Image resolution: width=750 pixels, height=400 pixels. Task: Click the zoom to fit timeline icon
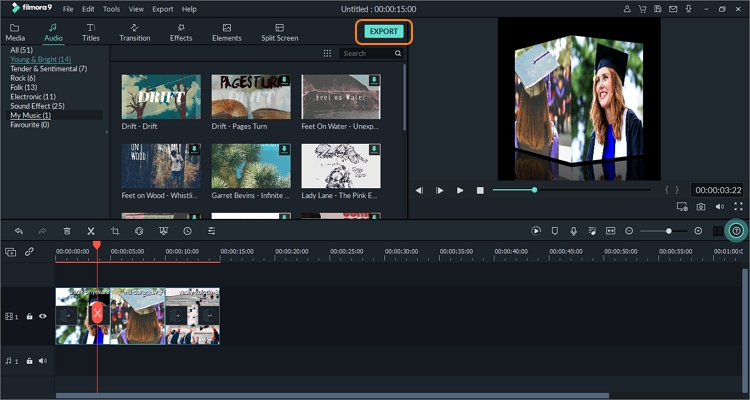coord(610,231)
